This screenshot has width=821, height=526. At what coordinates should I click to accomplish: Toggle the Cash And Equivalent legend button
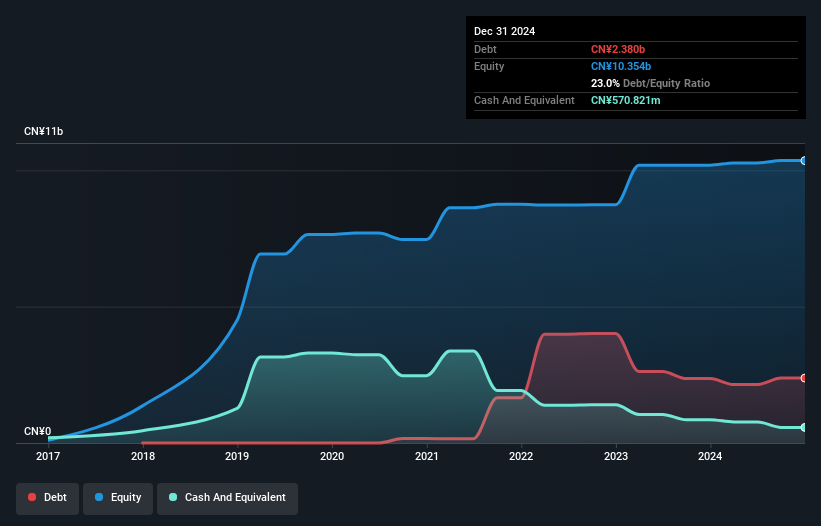(227, 498)
